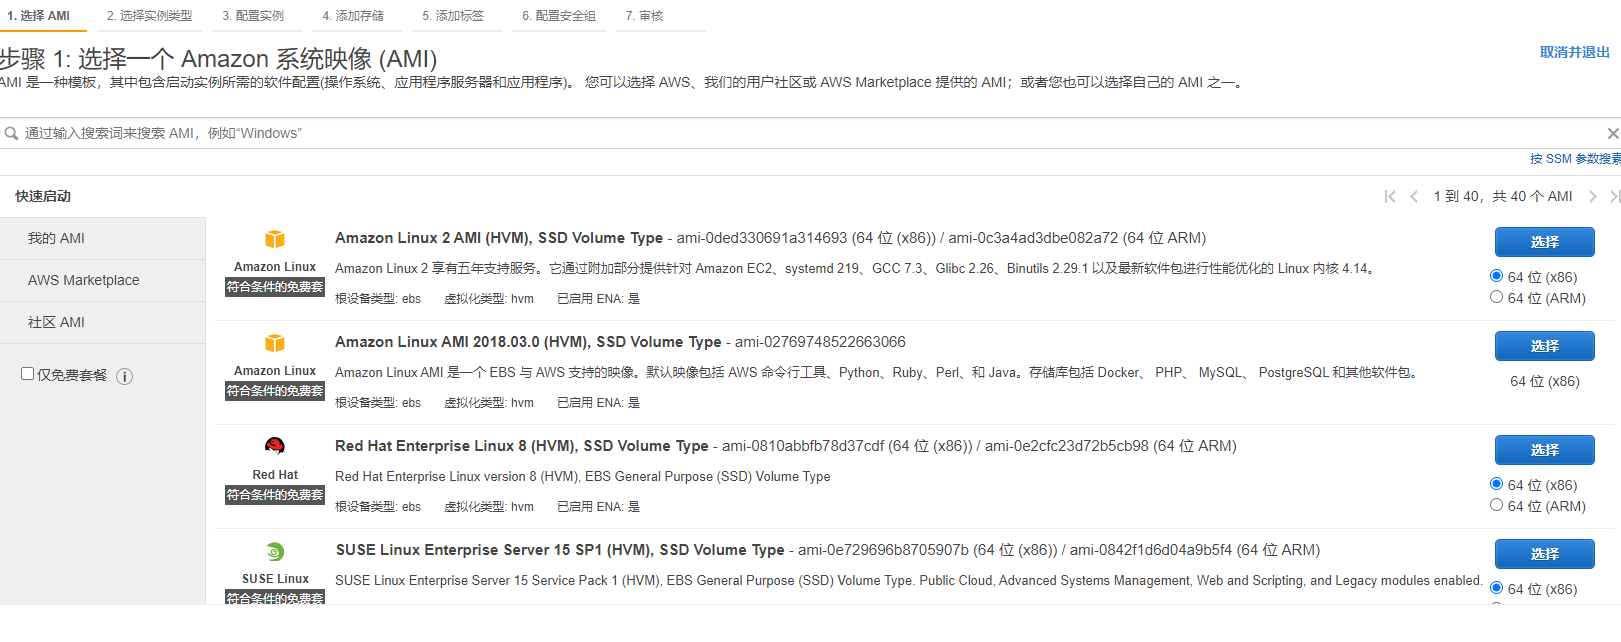Go to next page of AMI results
This screenshot has height=642, width=1621.
coord(1593,197)
